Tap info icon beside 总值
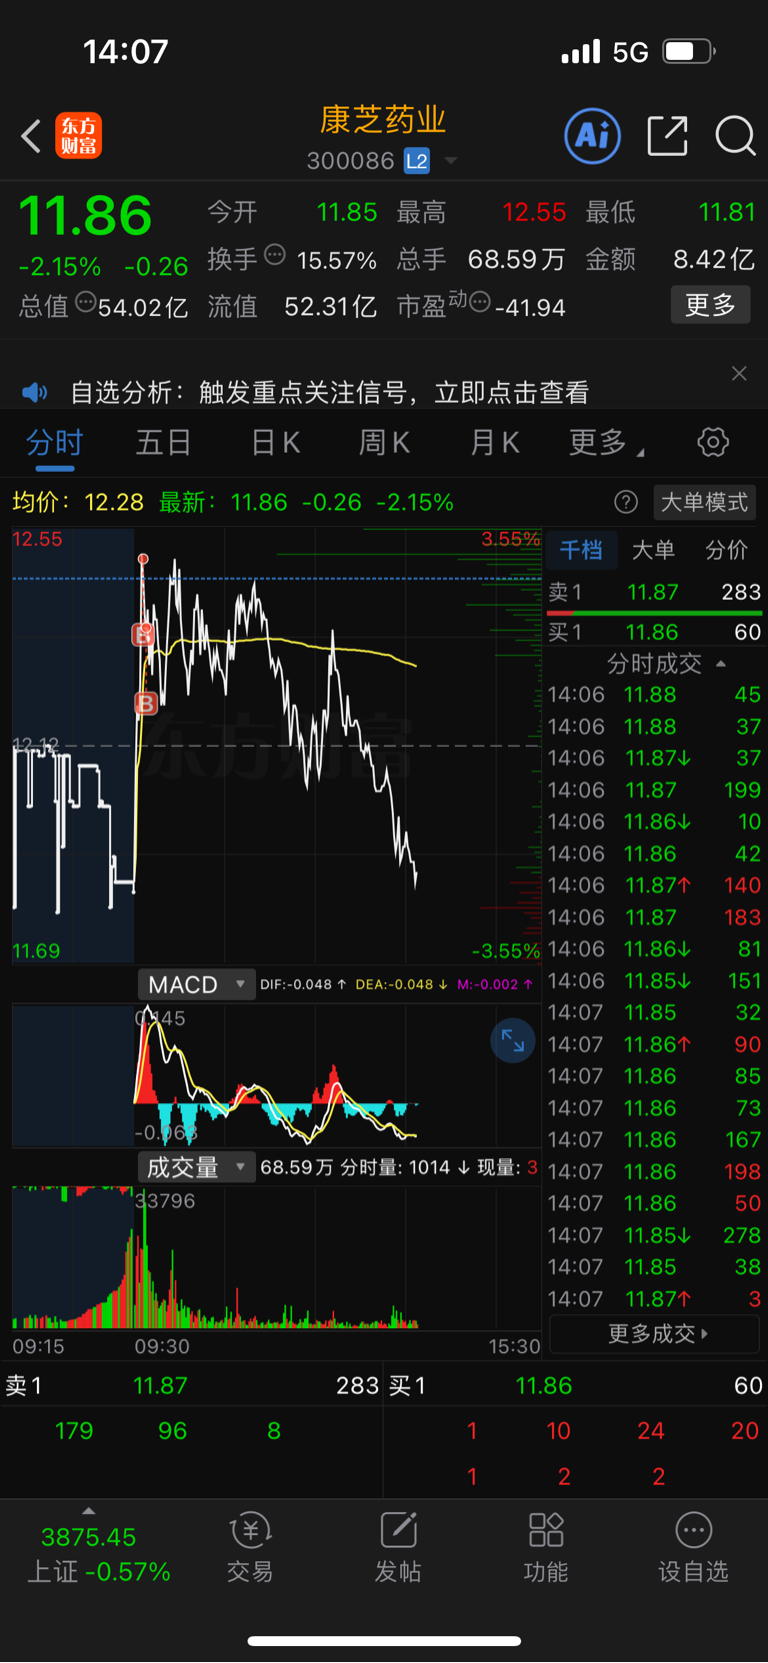This screenshot has width=768, height=1663. (x=86, y=302)
